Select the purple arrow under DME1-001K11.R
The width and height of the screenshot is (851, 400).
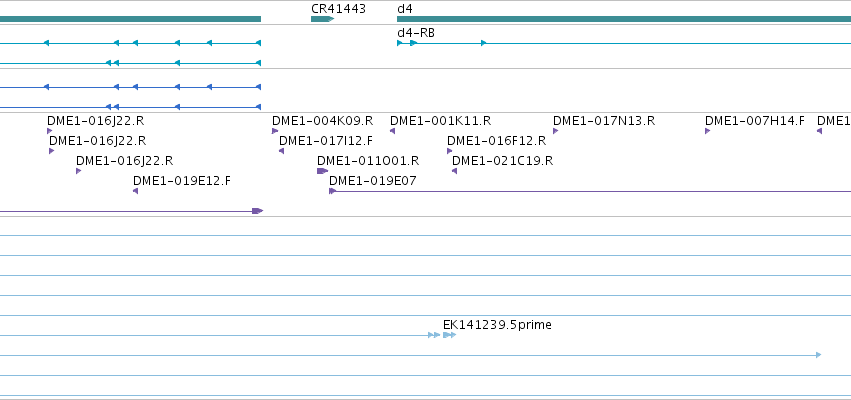392,131
